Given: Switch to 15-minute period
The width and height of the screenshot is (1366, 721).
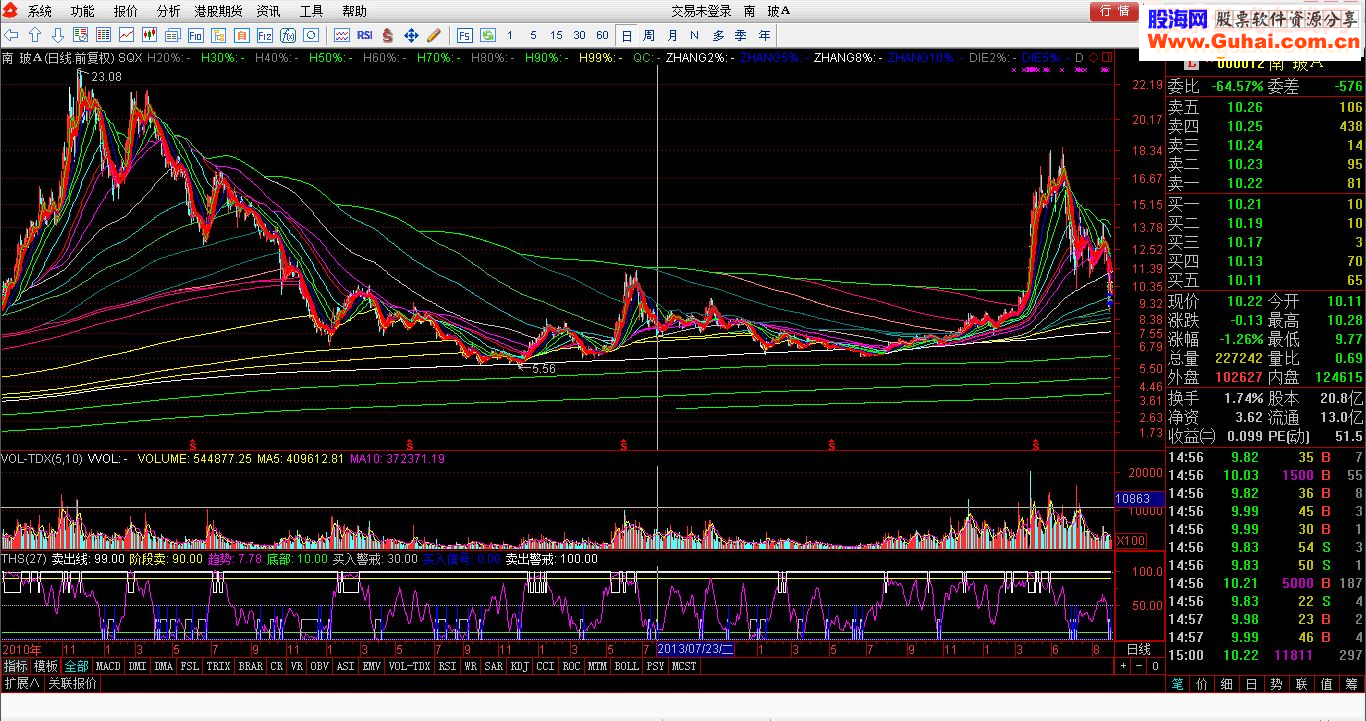Looking at the screenshot, I should [556, 35].
